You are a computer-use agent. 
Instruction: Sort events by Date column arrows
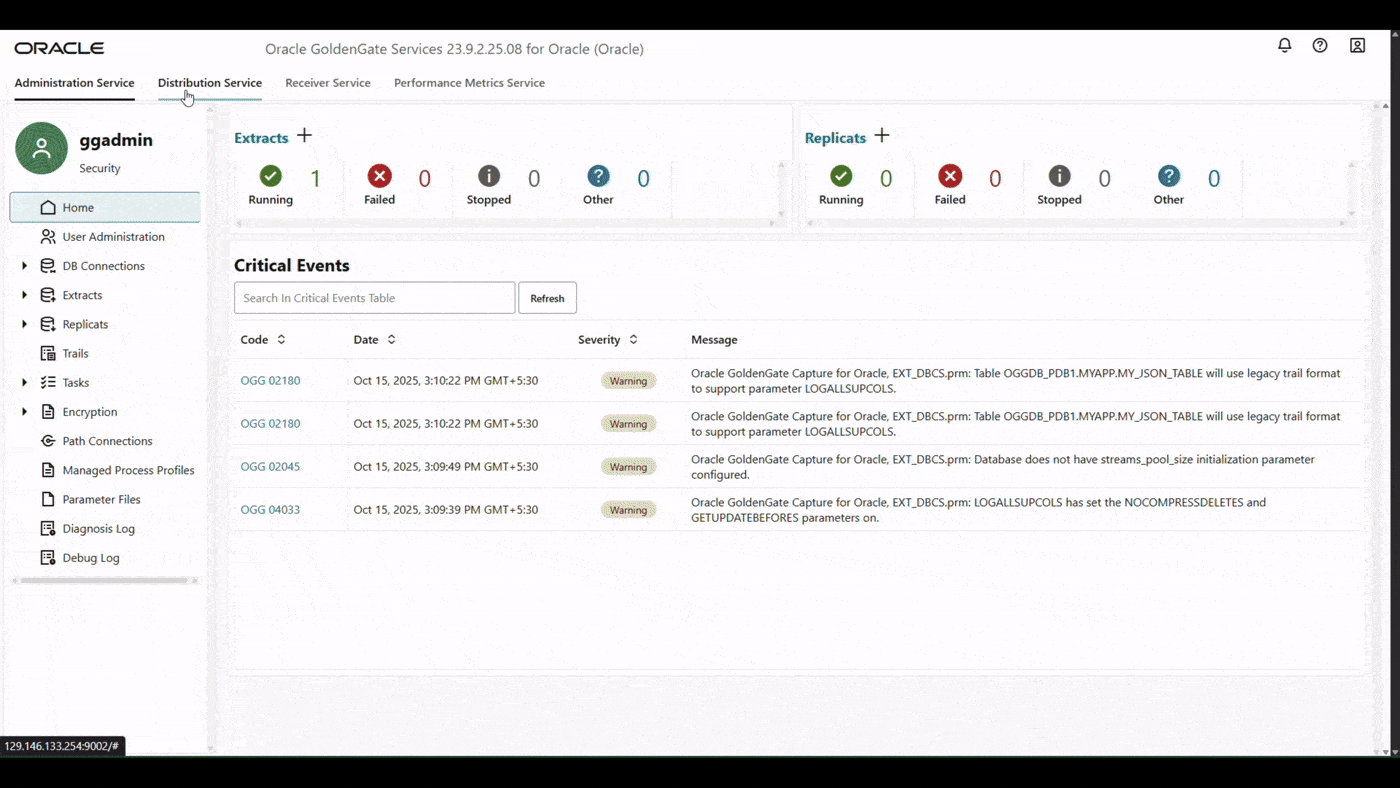[x=391, y=340]
